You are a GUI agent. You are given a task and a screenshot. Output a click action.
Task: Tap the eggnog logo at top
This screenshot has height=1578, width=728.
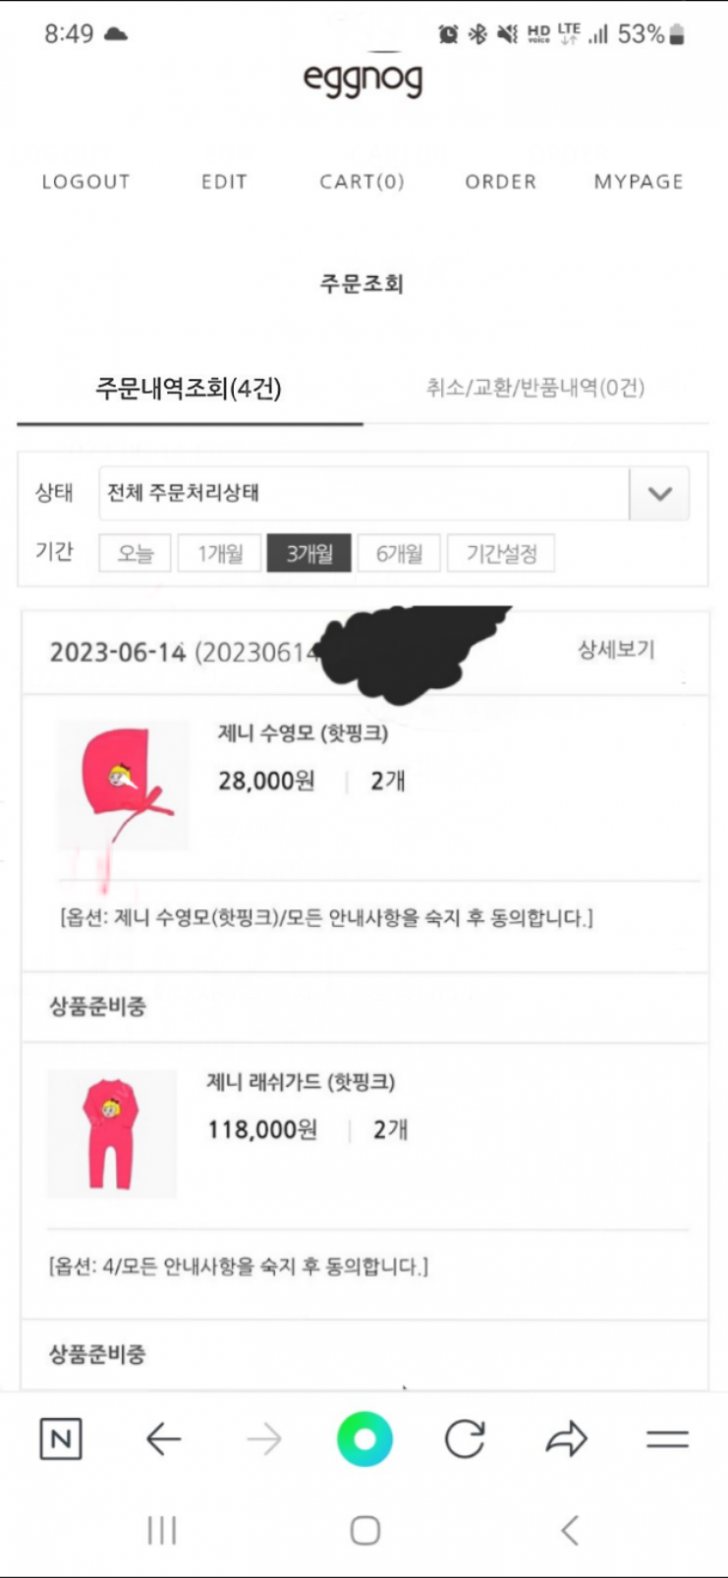click(x=363, y=78)
